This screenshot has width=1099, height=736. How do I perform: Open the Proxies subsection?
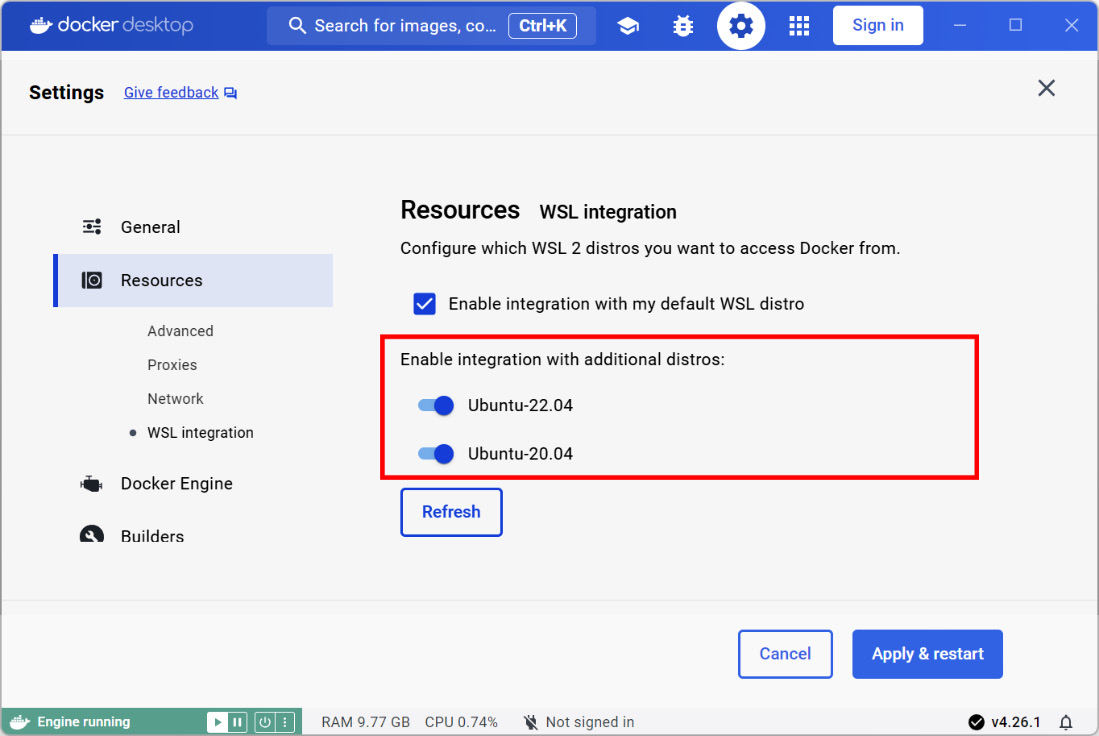[x=172, y=364]
